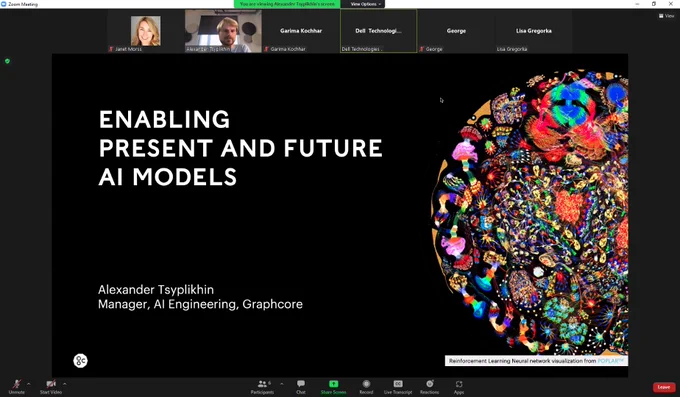Screen dimensions: 680x397
Task: Leave the meeting
Action: [664, 387]
